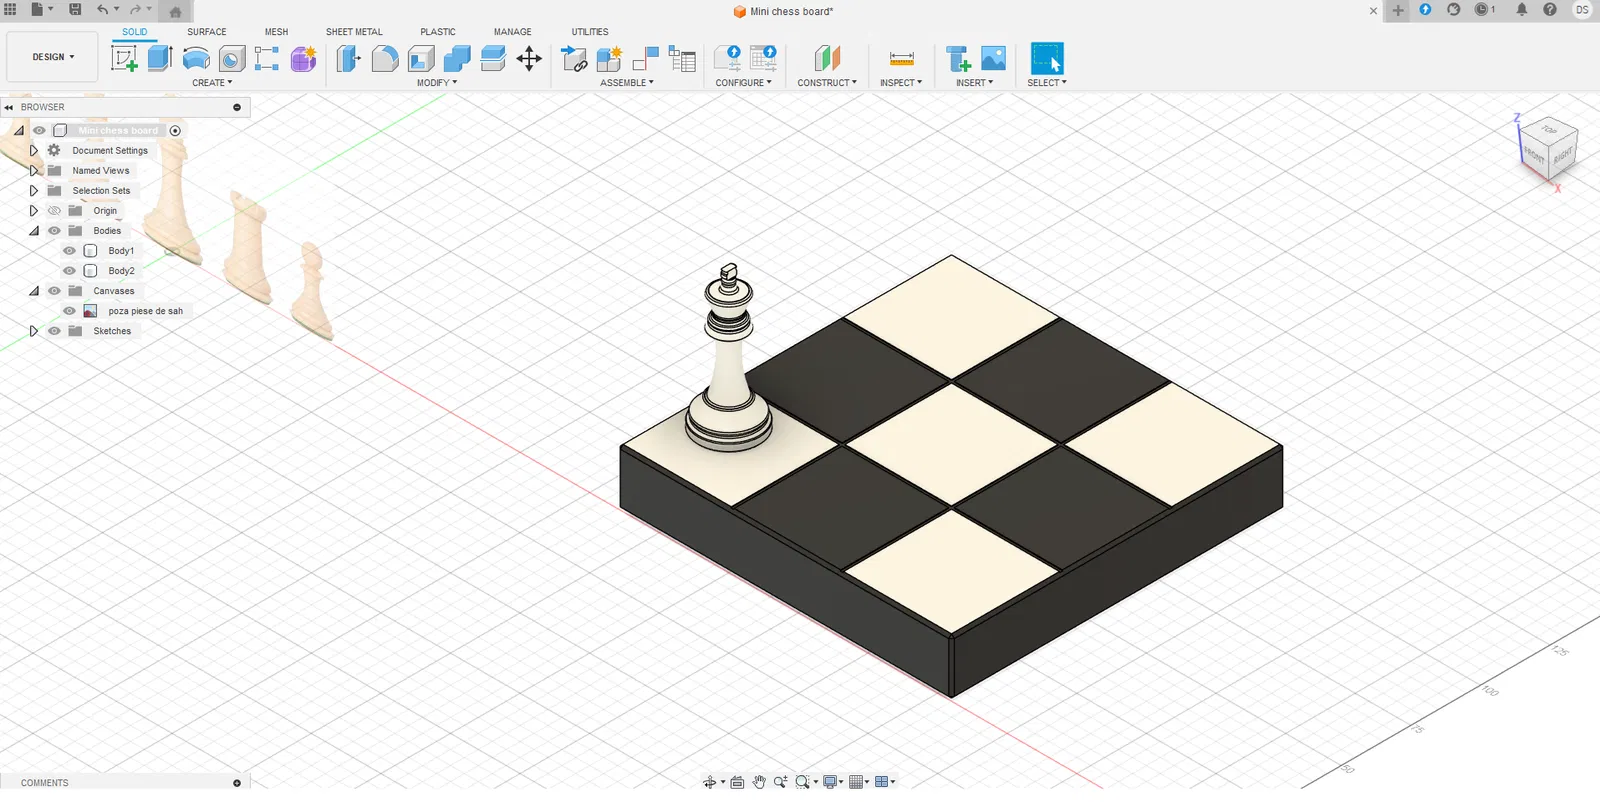Image resolution: width=1600 pixels, height=802 pixels.
Task: Open the Change Parameters tool
Action: (727, 59)
